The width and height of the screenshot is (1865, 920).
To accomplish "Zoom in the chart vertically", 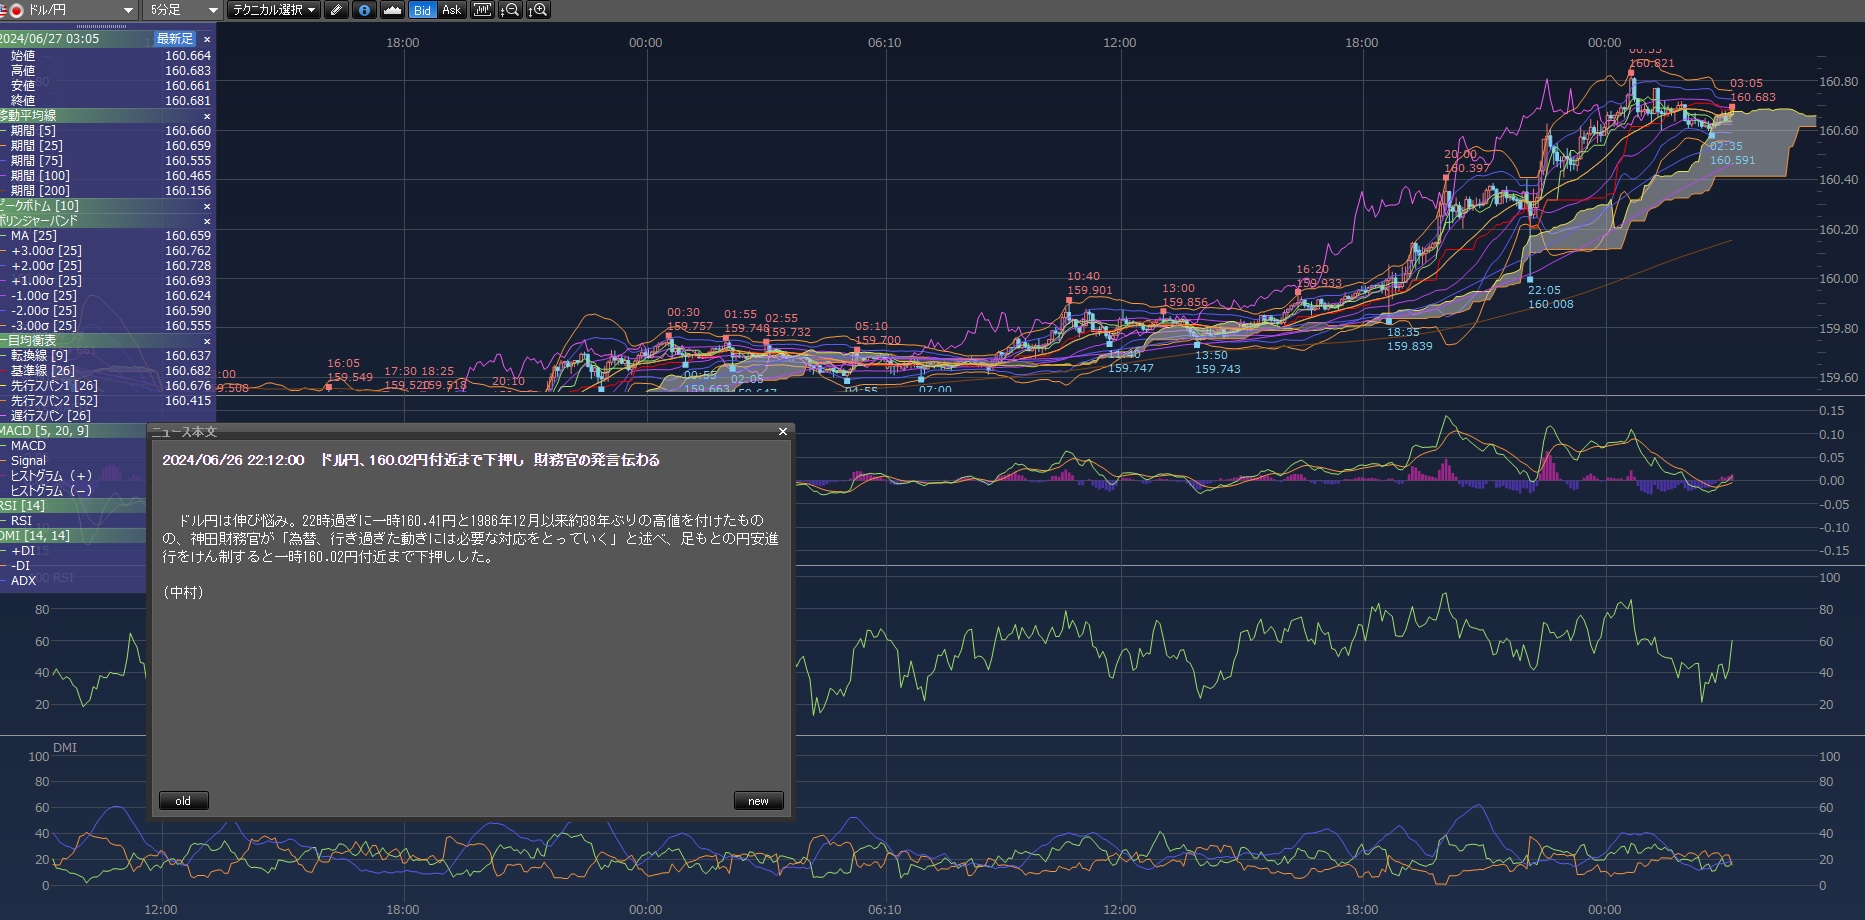I will pos(538,10).
